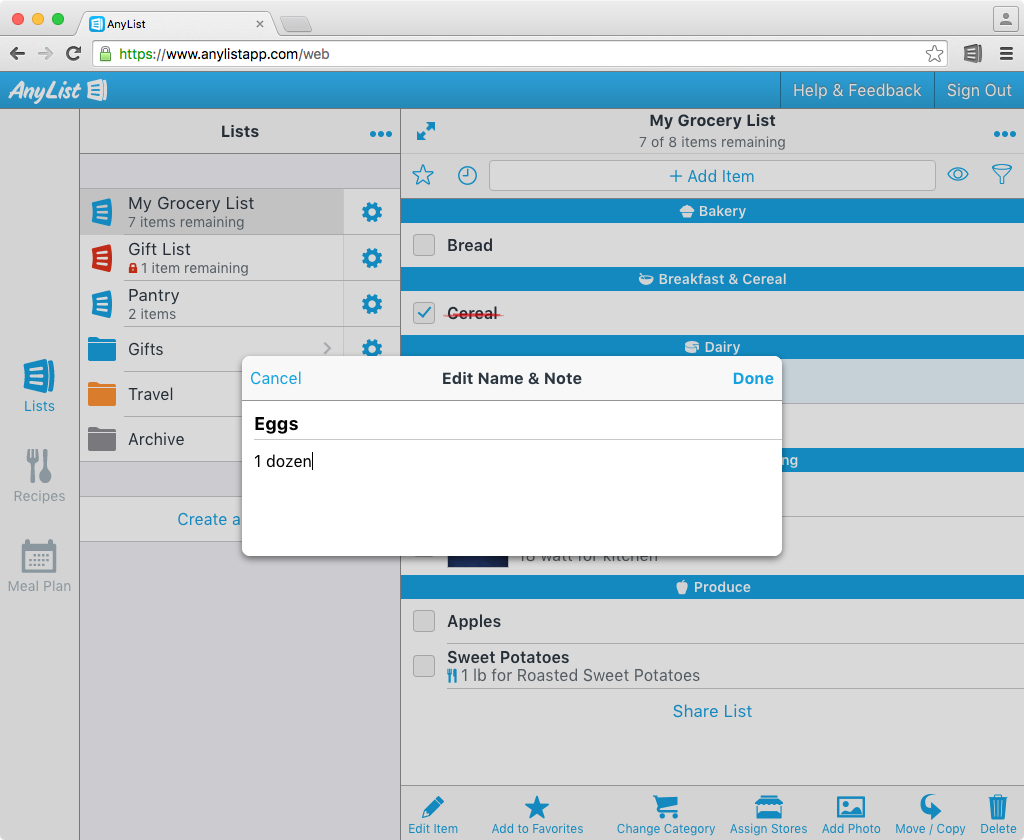Click the Breakfast & Cereal category header
Screen dimensions: 1024x840
point(712,279)
